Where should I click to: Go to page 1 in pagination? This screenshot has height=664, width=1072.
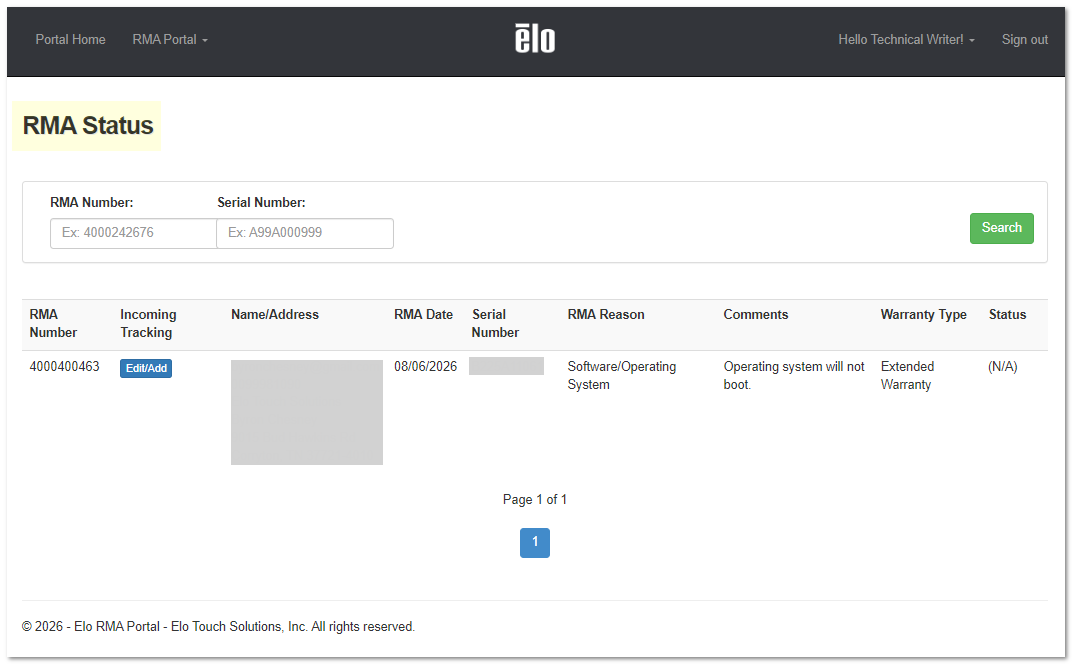535,542
